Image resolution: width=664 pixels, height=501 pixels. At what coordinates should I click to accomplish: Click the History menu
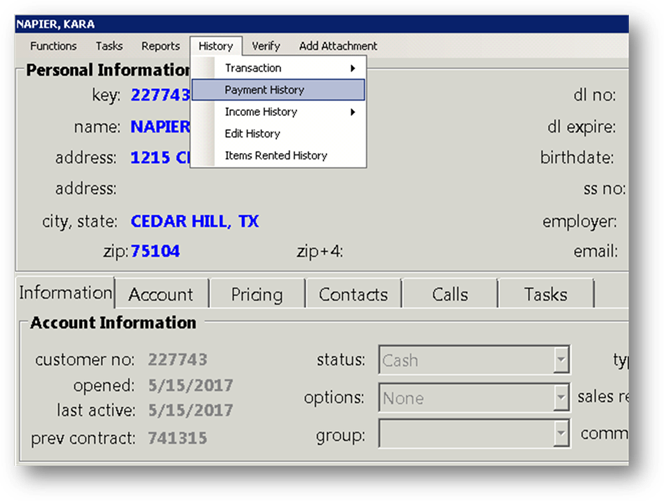point(215,46)
